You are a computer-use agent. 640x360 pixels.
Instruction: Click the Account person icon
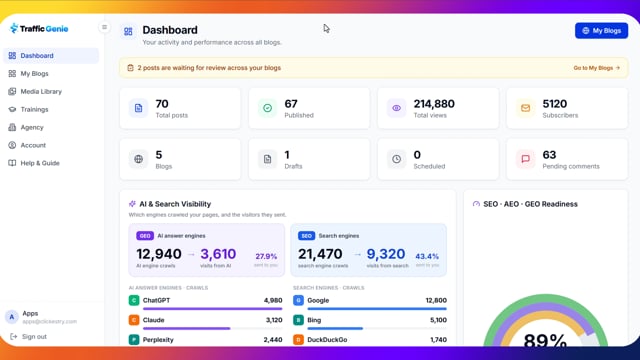coord(12,145)
